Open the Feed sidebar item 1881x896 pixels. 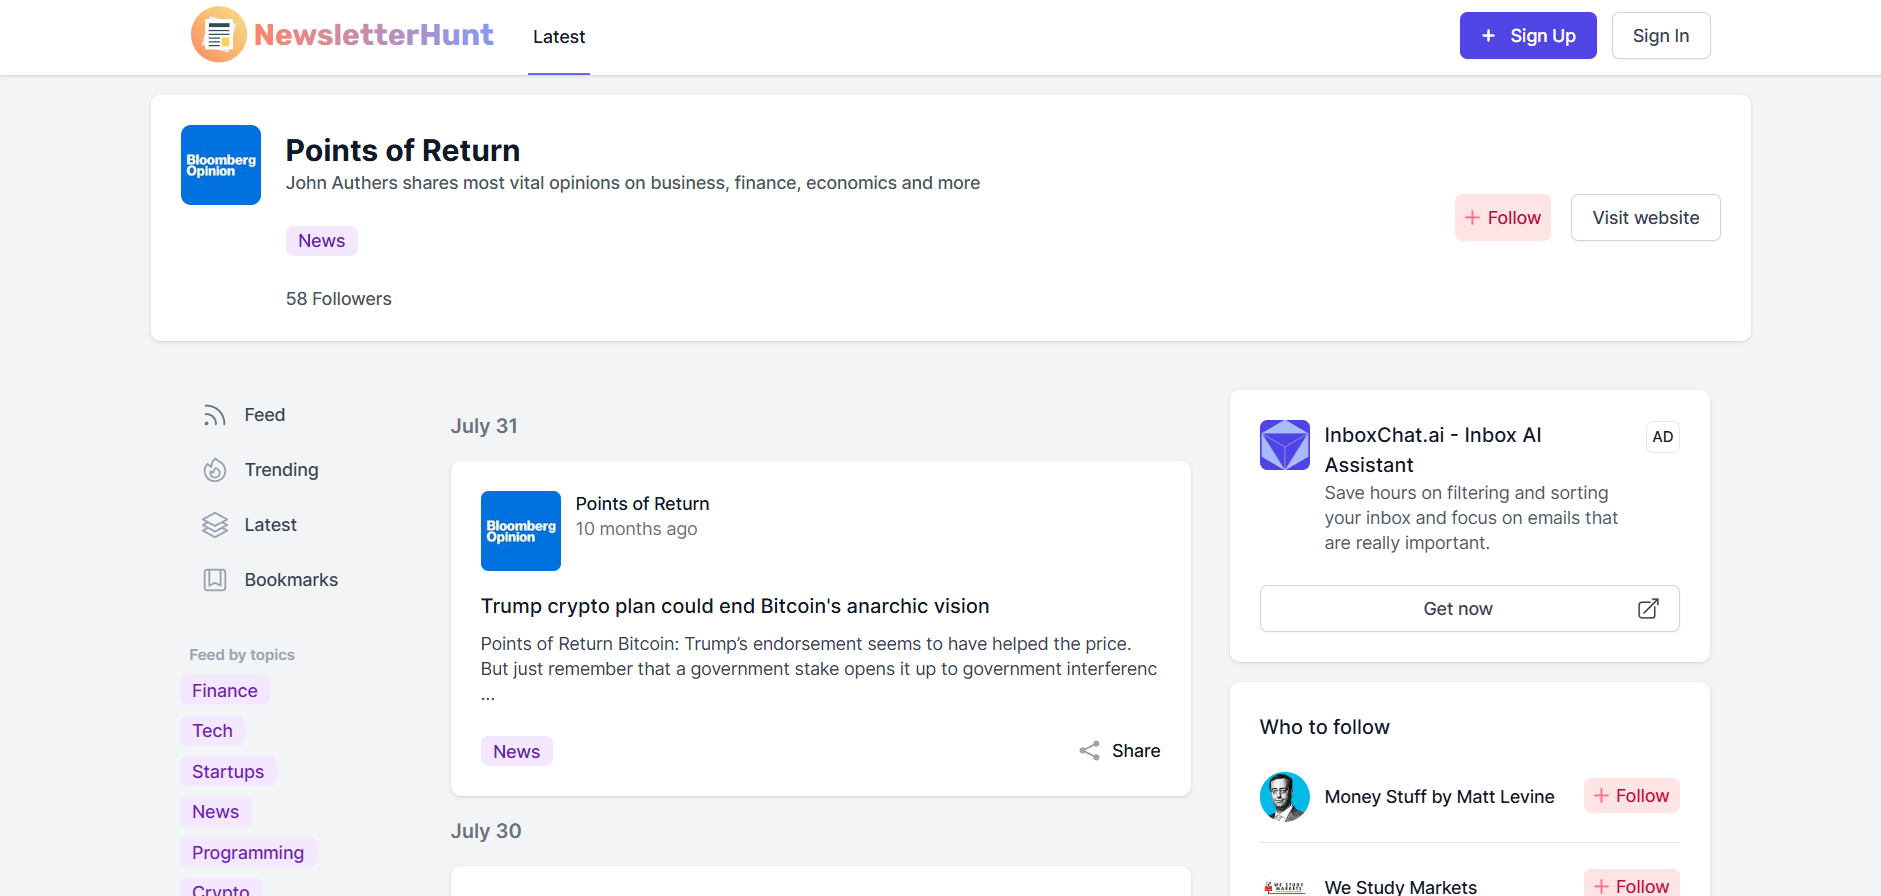click(265, 415)
